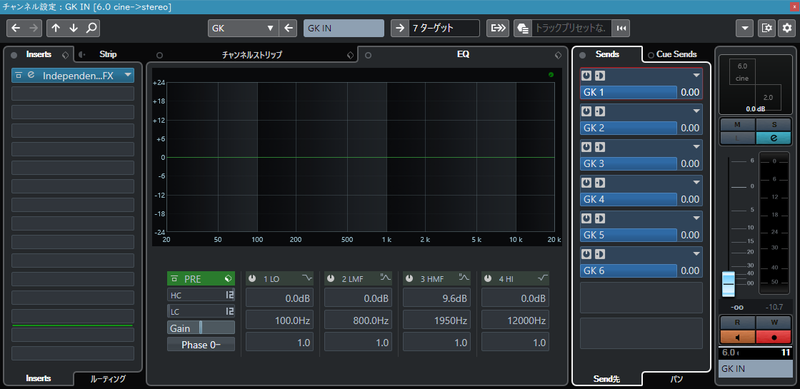The width and height of the screenshot is (800, 389).
Task: Enable write automation W button
Action: [773, 323]
